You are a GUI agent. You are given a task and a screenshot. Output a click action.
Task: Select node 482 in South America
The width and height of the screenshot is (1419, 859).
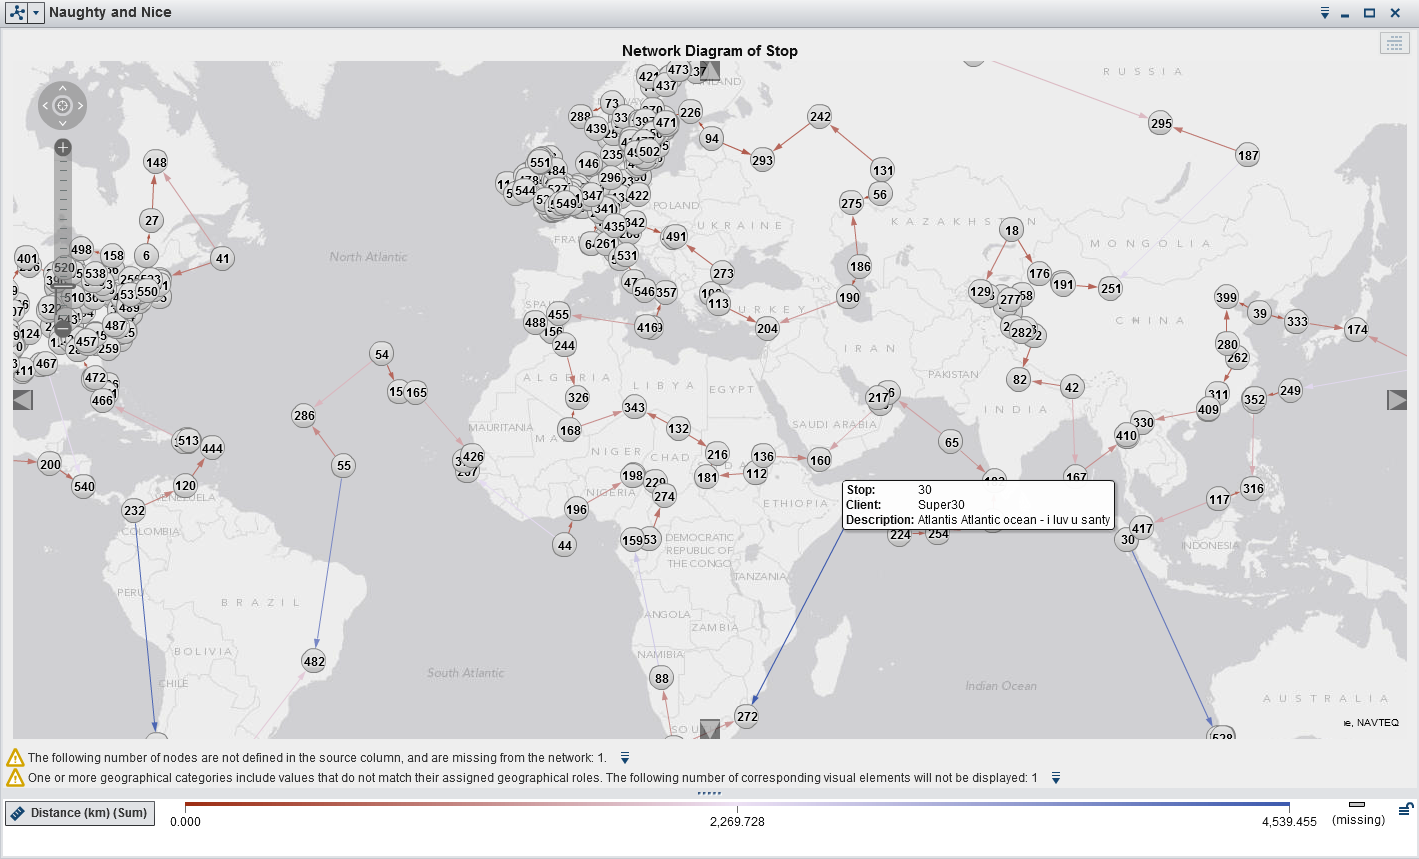314,661
